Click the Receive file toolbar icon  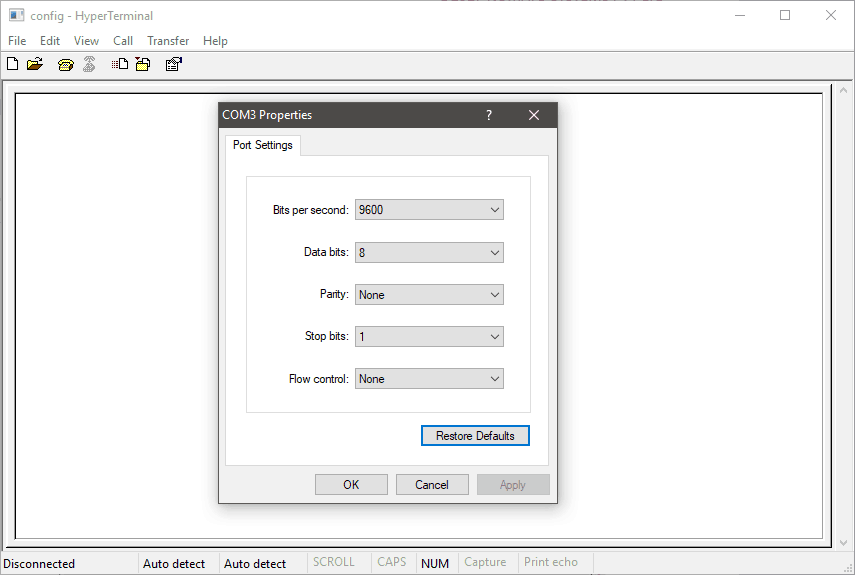pyautogui.click(x=143, y=65)
